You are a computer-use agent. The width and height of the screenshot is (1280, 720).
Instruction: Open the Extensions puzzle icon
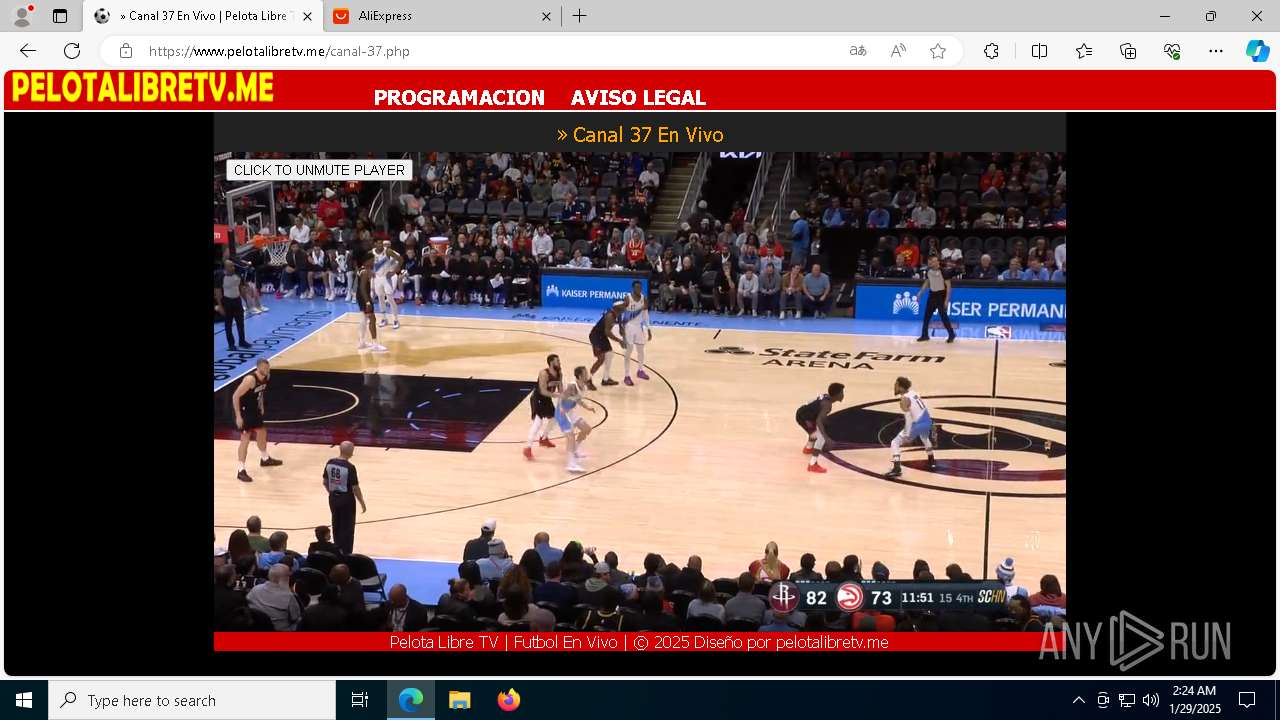pos(991,51)
